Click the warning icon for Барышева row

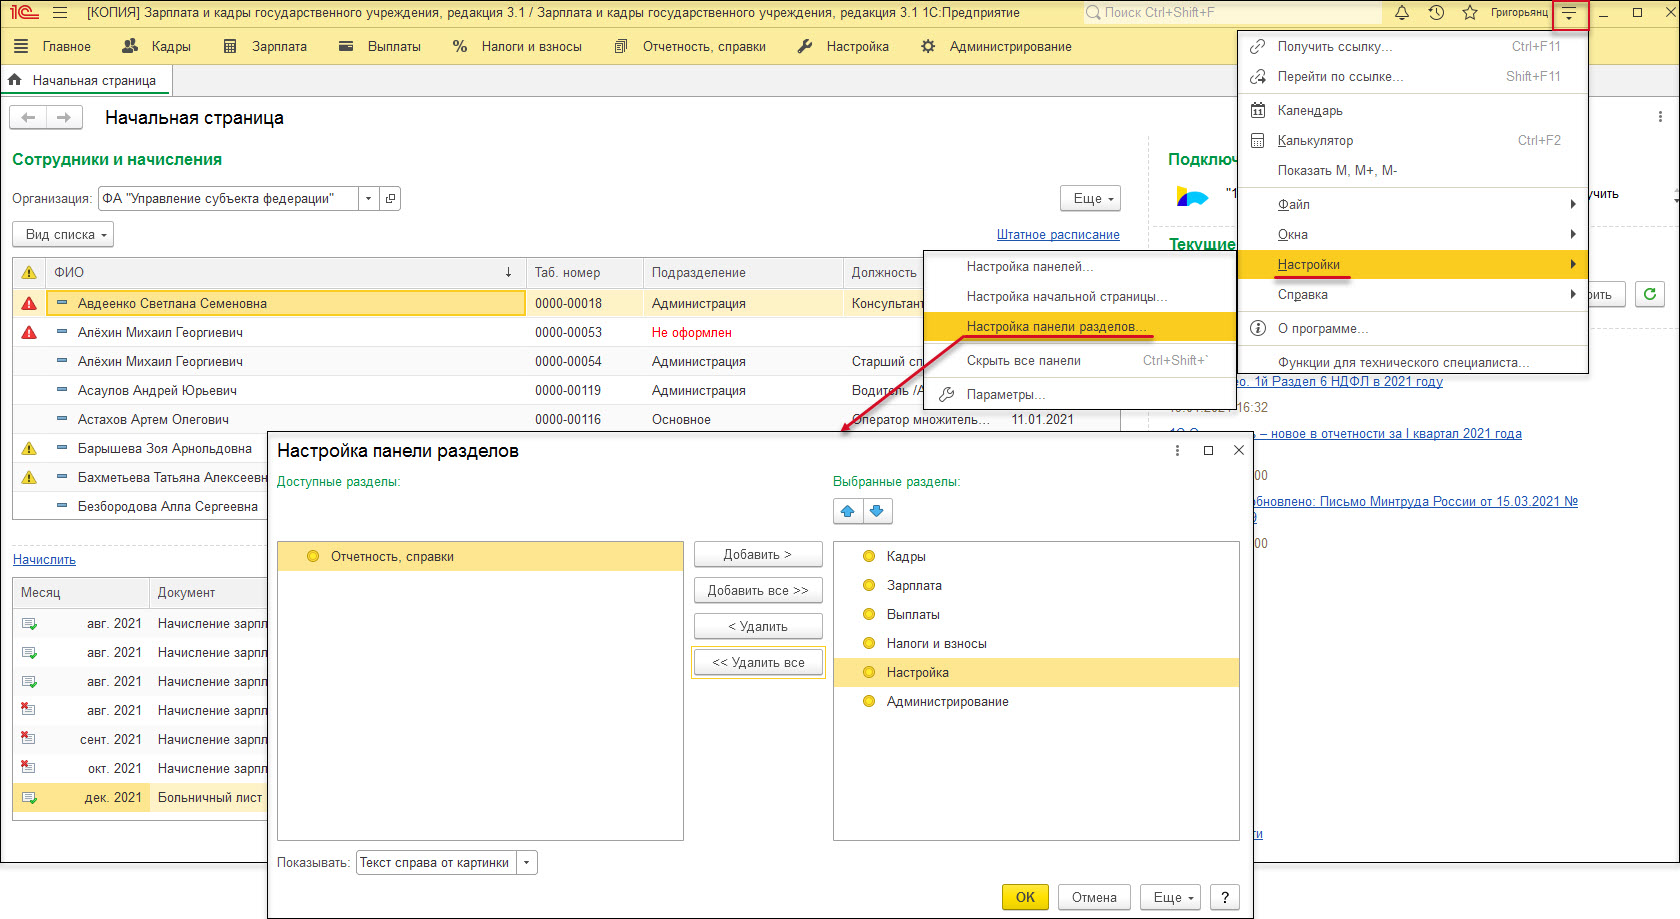click(x=29, y=448)
